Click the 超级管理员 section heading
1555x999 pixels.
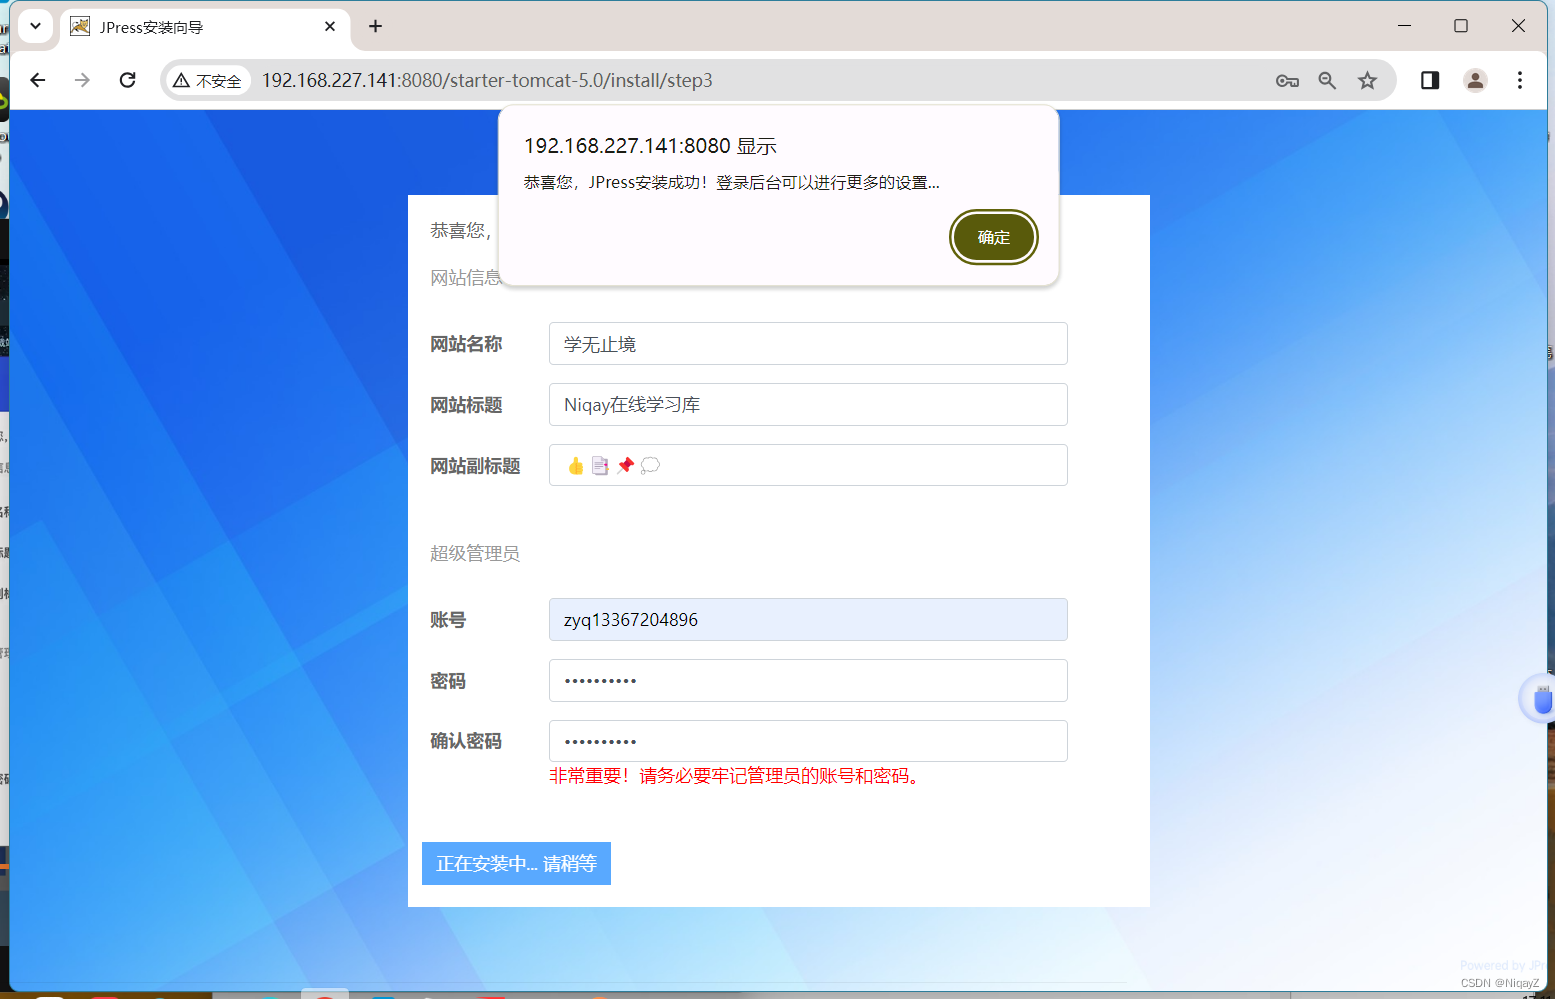[x=475, y=554]
